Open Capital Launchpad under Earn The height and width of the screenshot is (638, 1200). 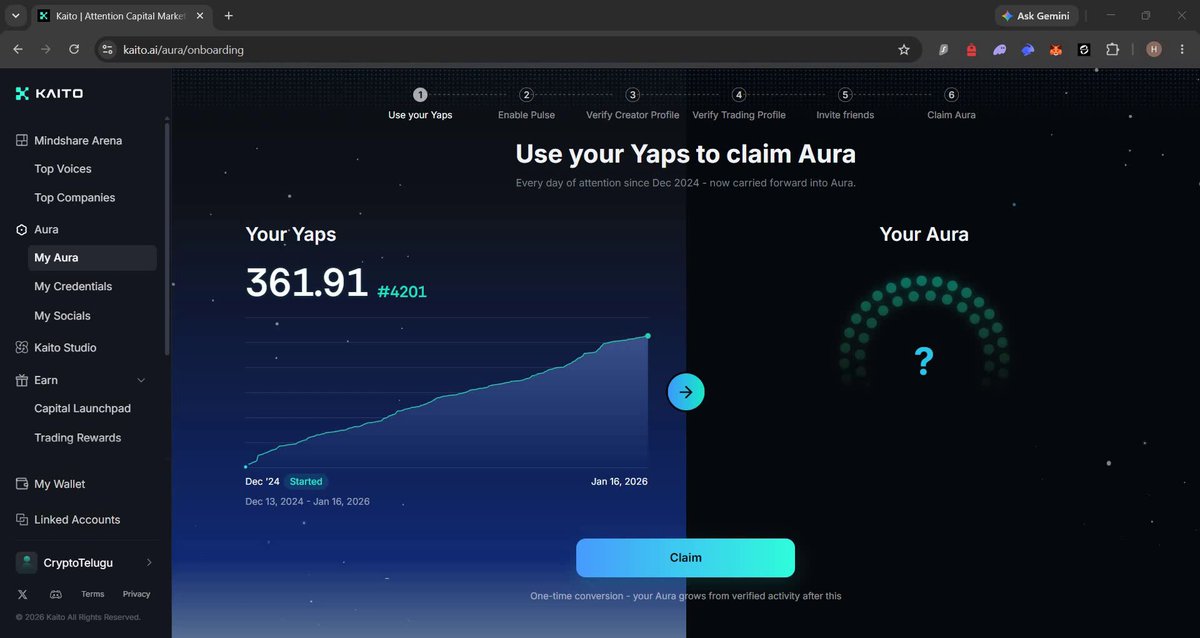point(82,409)
